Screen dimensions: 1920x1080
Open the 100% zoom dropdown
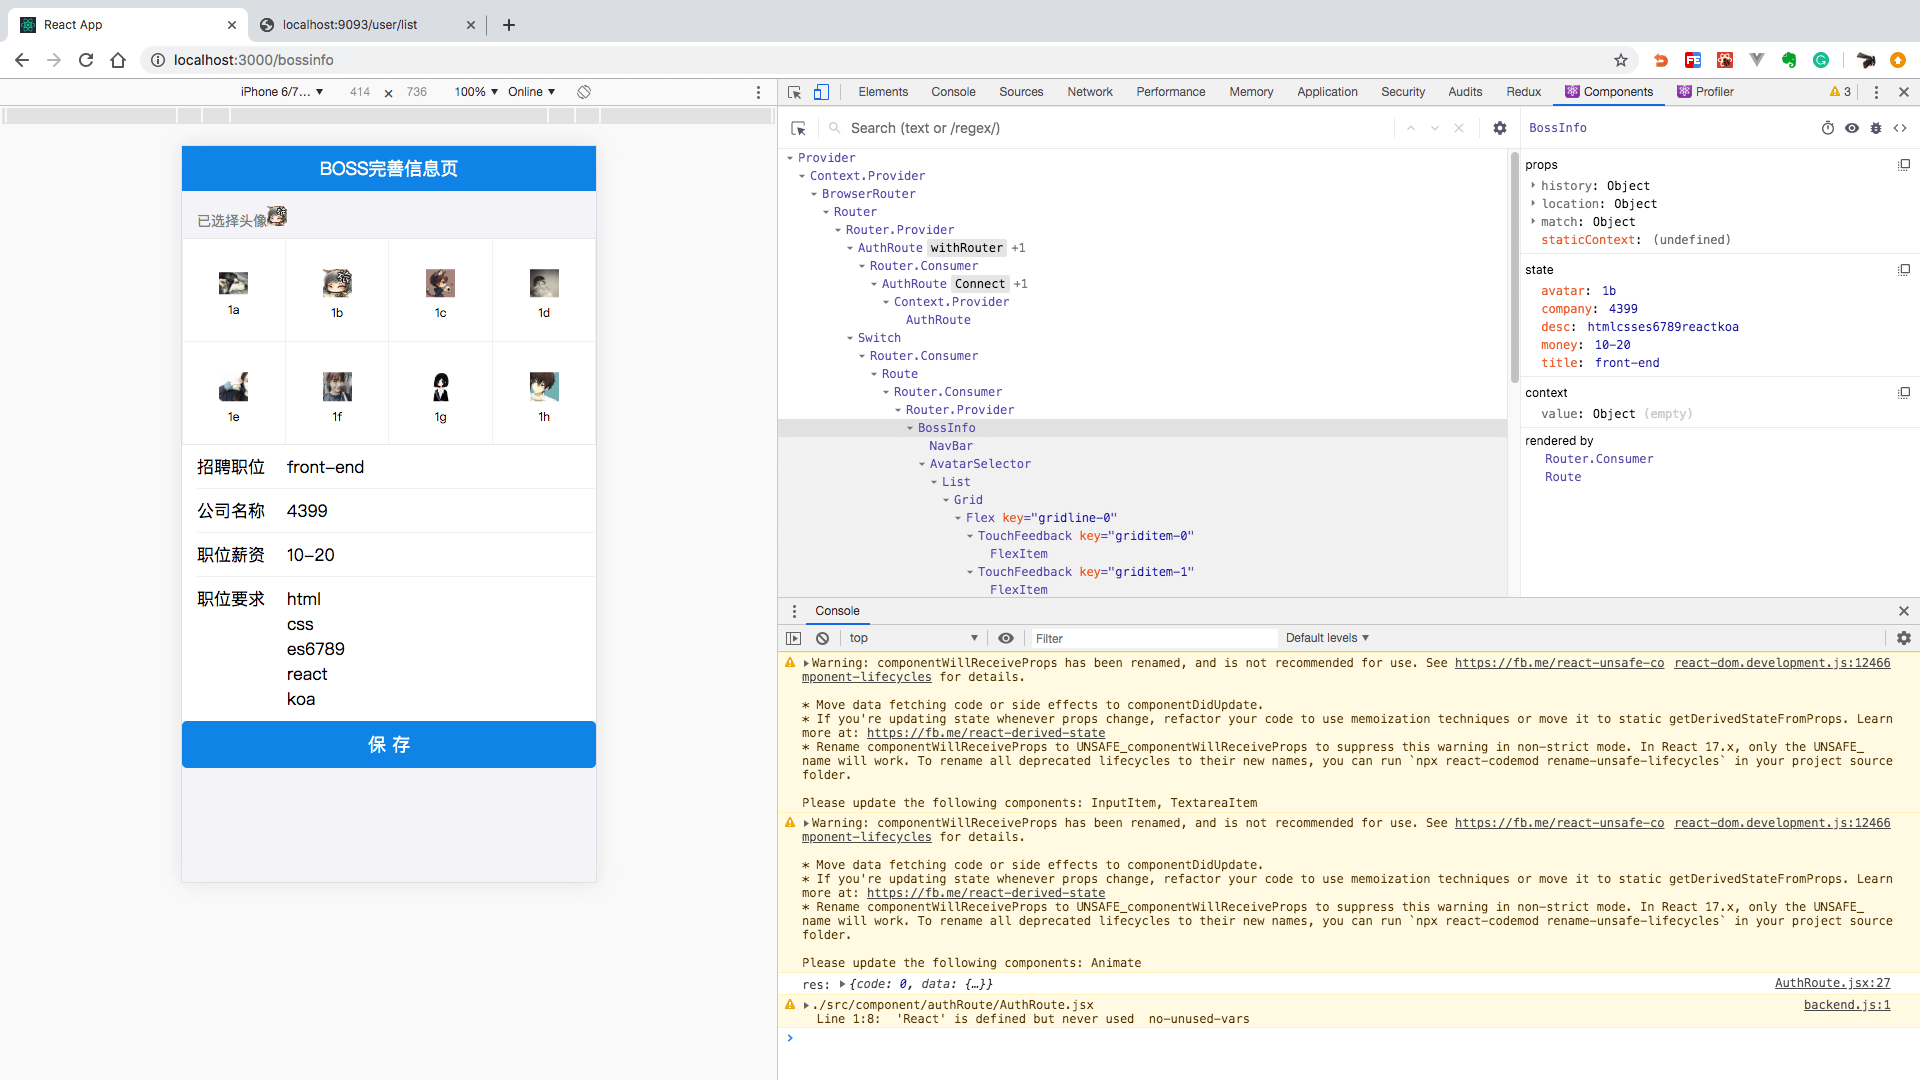click(x=476, y=92)
